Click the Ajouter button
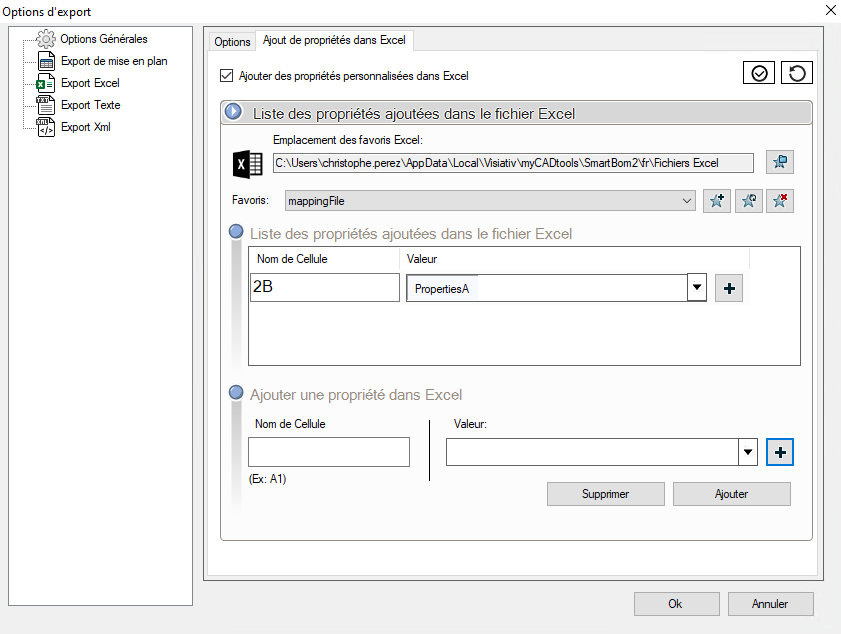The height and width of the screenshot is (634, 841). coord(731,494)
